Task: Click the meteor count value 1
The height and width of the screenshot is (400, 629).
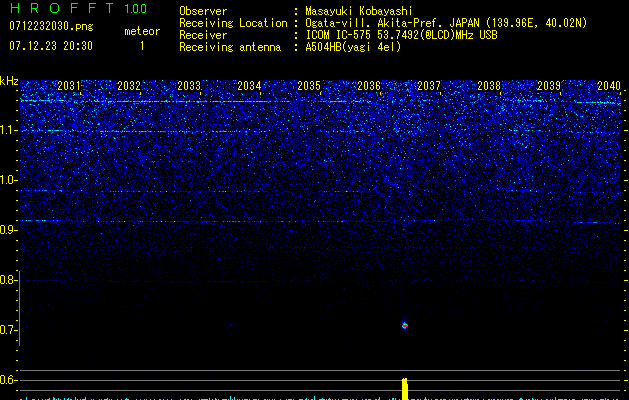Action: pos(142,46)
